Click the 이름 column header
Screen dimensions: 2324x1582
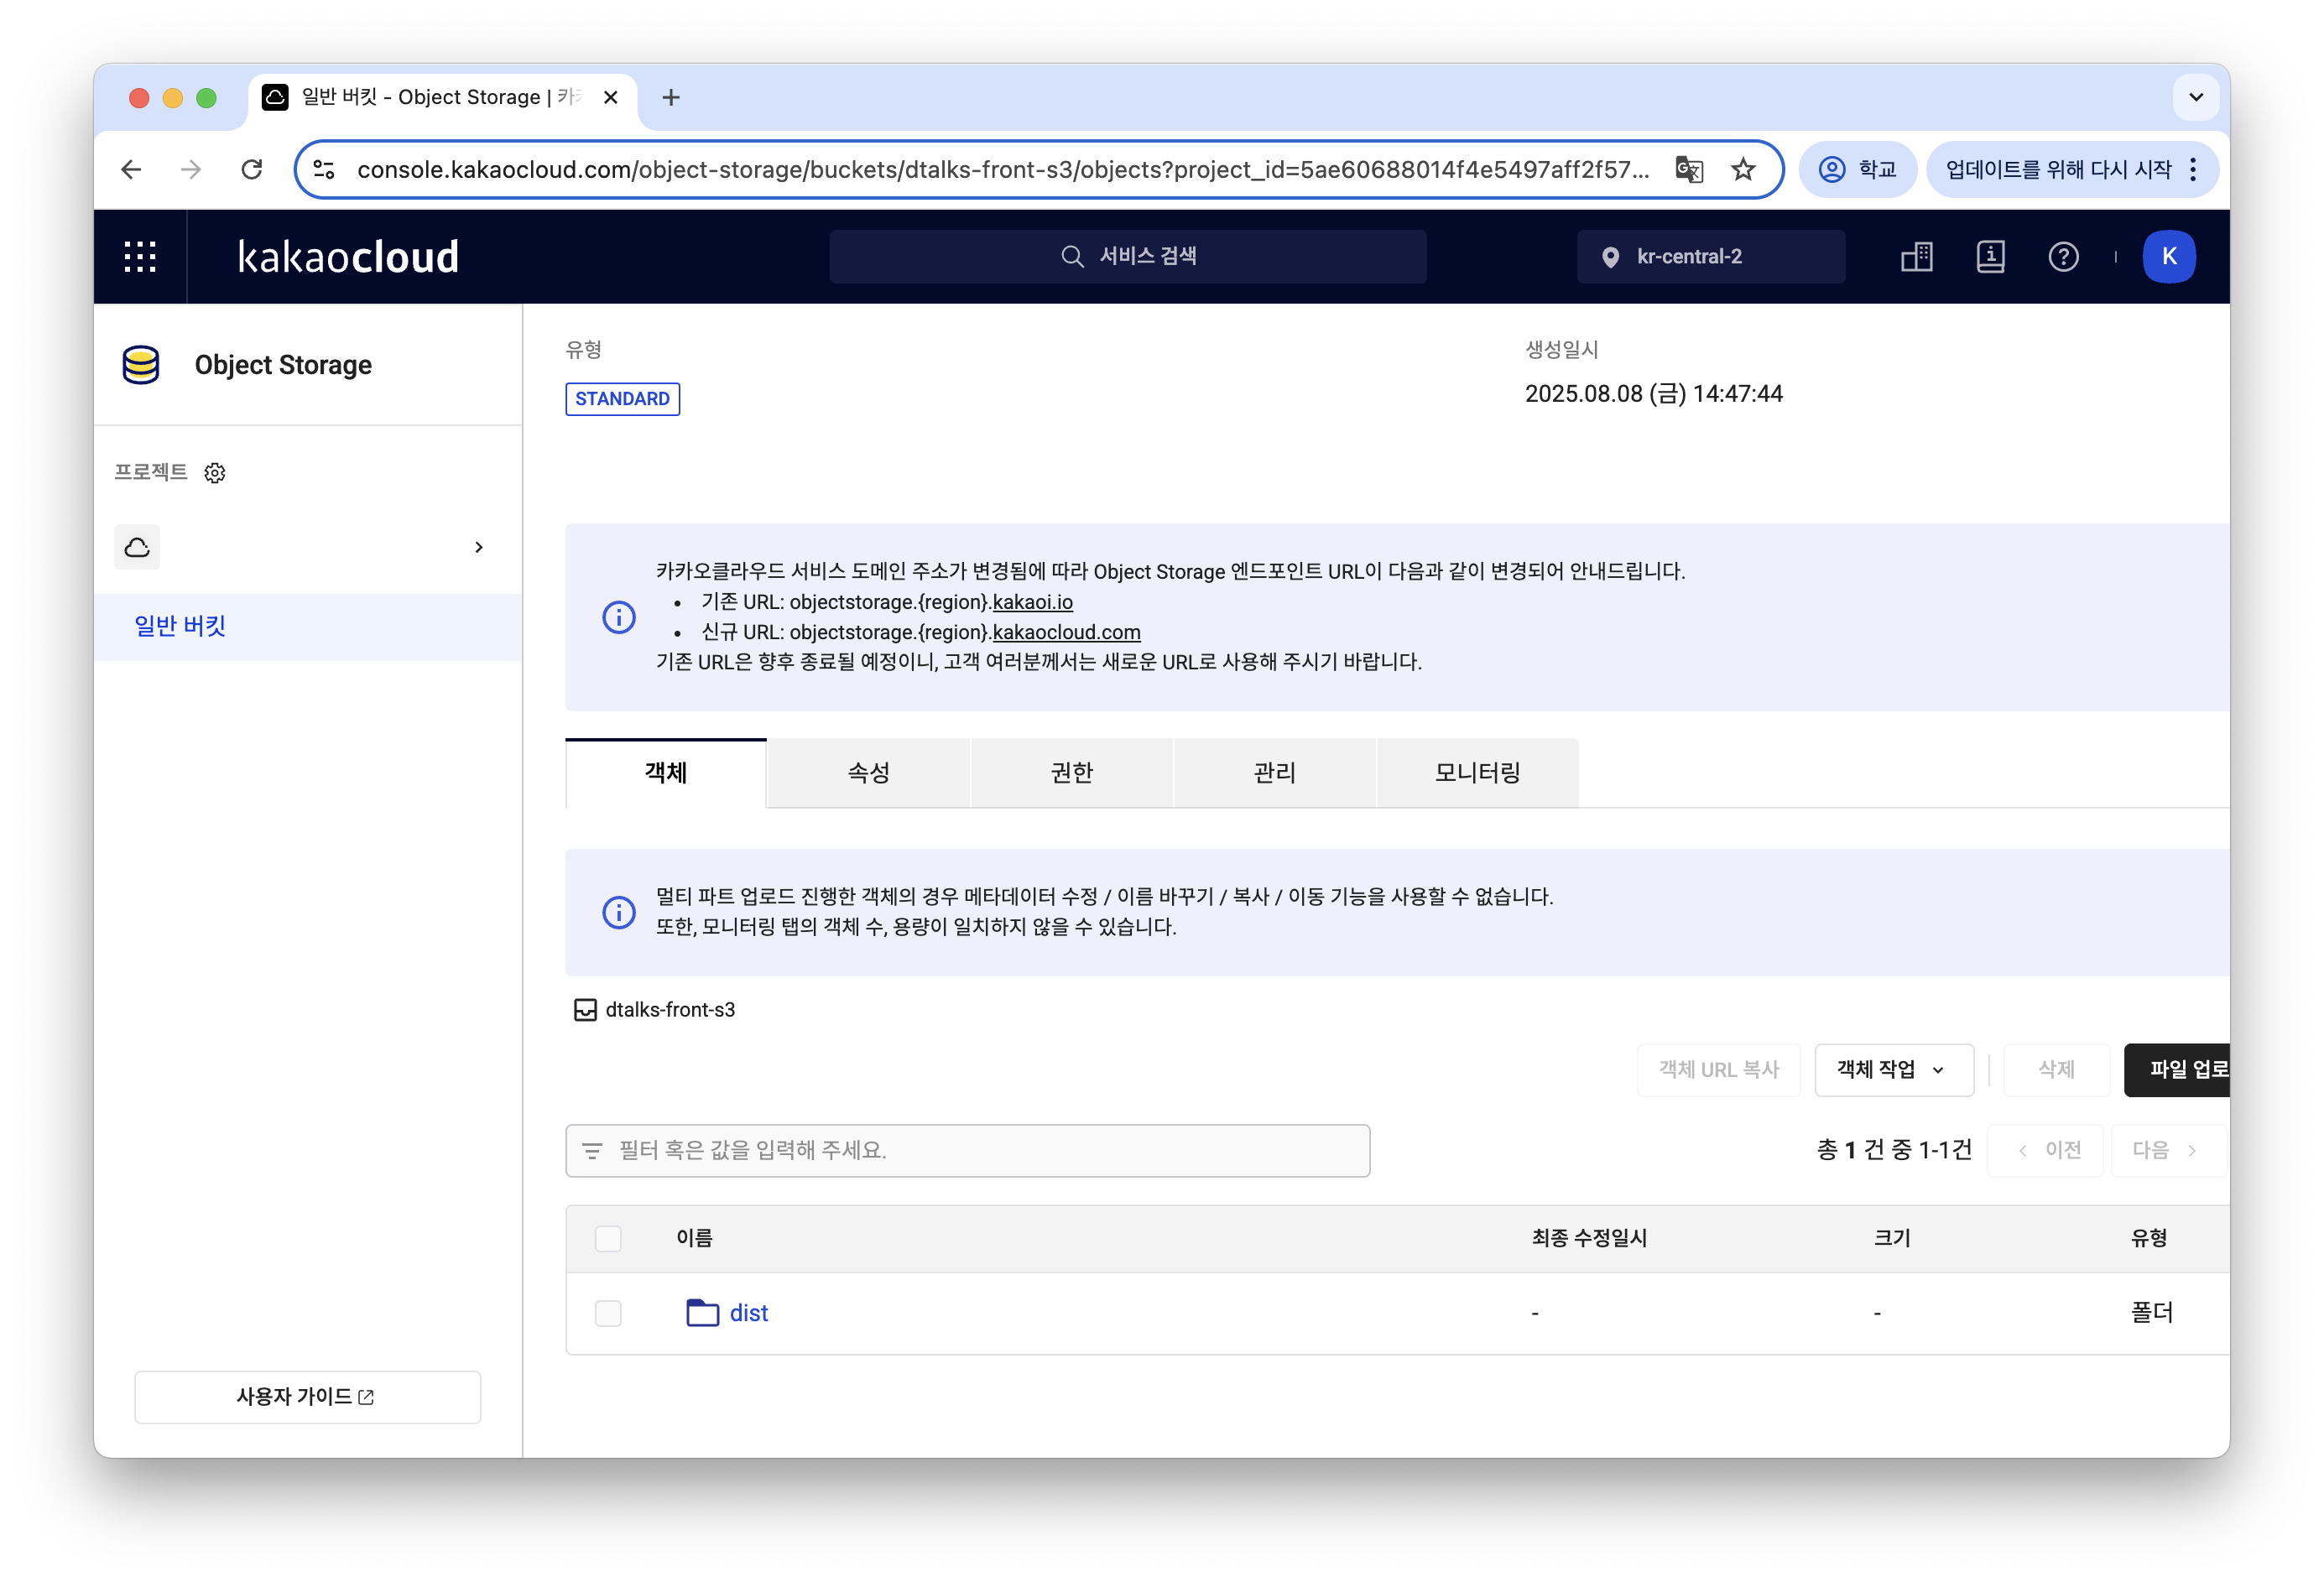695,1239
